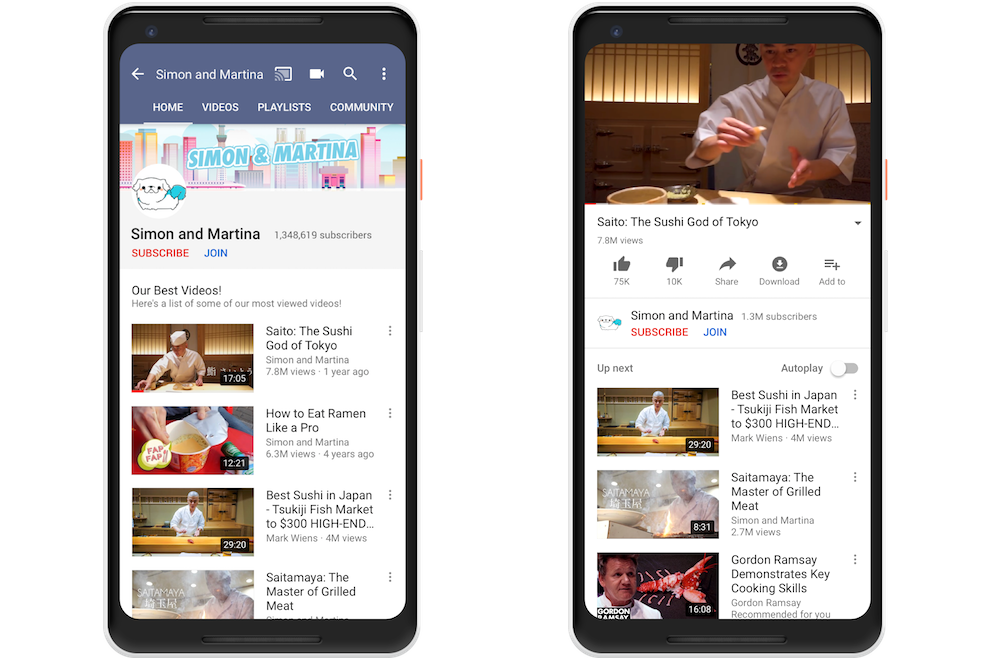Screen dimensions: 990x660
Task: Tap the Simon & Martina channel banner
Action: point(263,156)
